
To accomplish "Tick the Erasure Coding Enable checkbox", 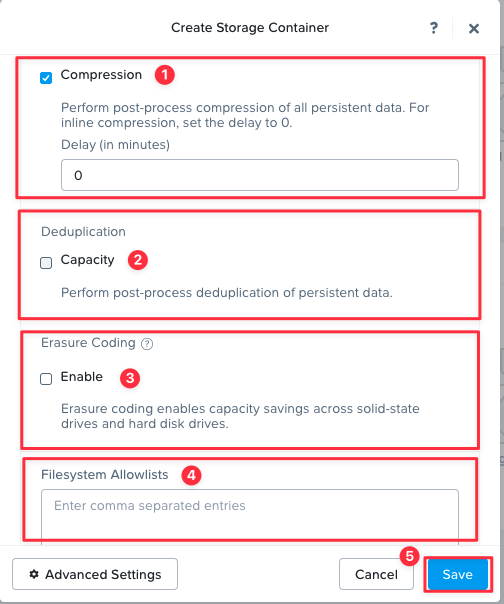I will coord(46,379).
